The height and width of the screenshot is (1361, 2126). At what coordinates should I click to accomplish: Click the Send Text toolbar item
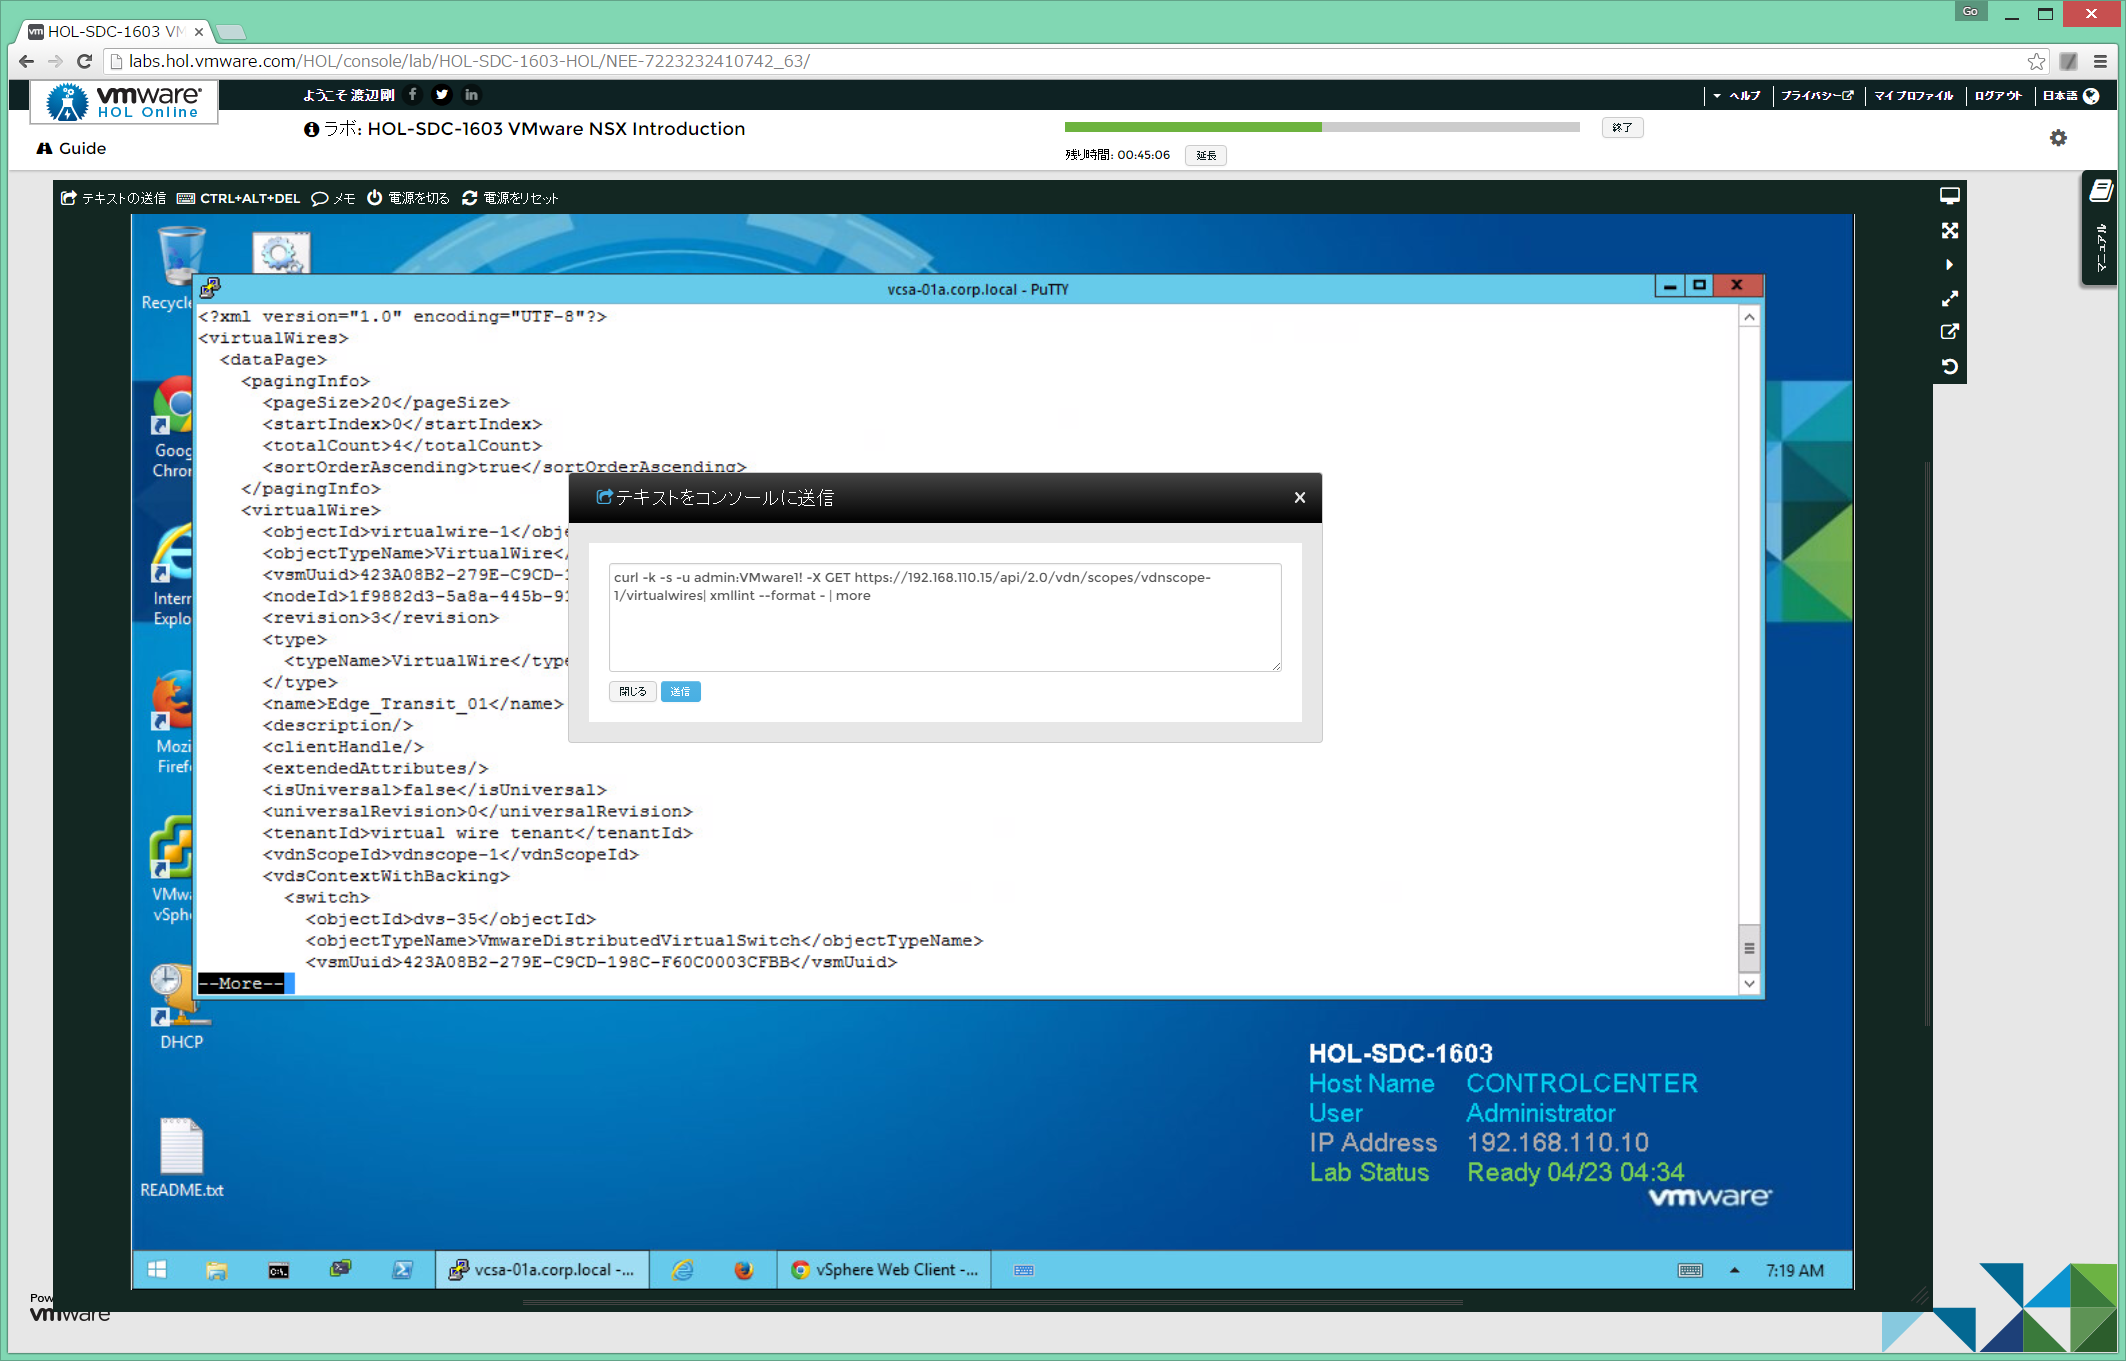coord(113,198)
